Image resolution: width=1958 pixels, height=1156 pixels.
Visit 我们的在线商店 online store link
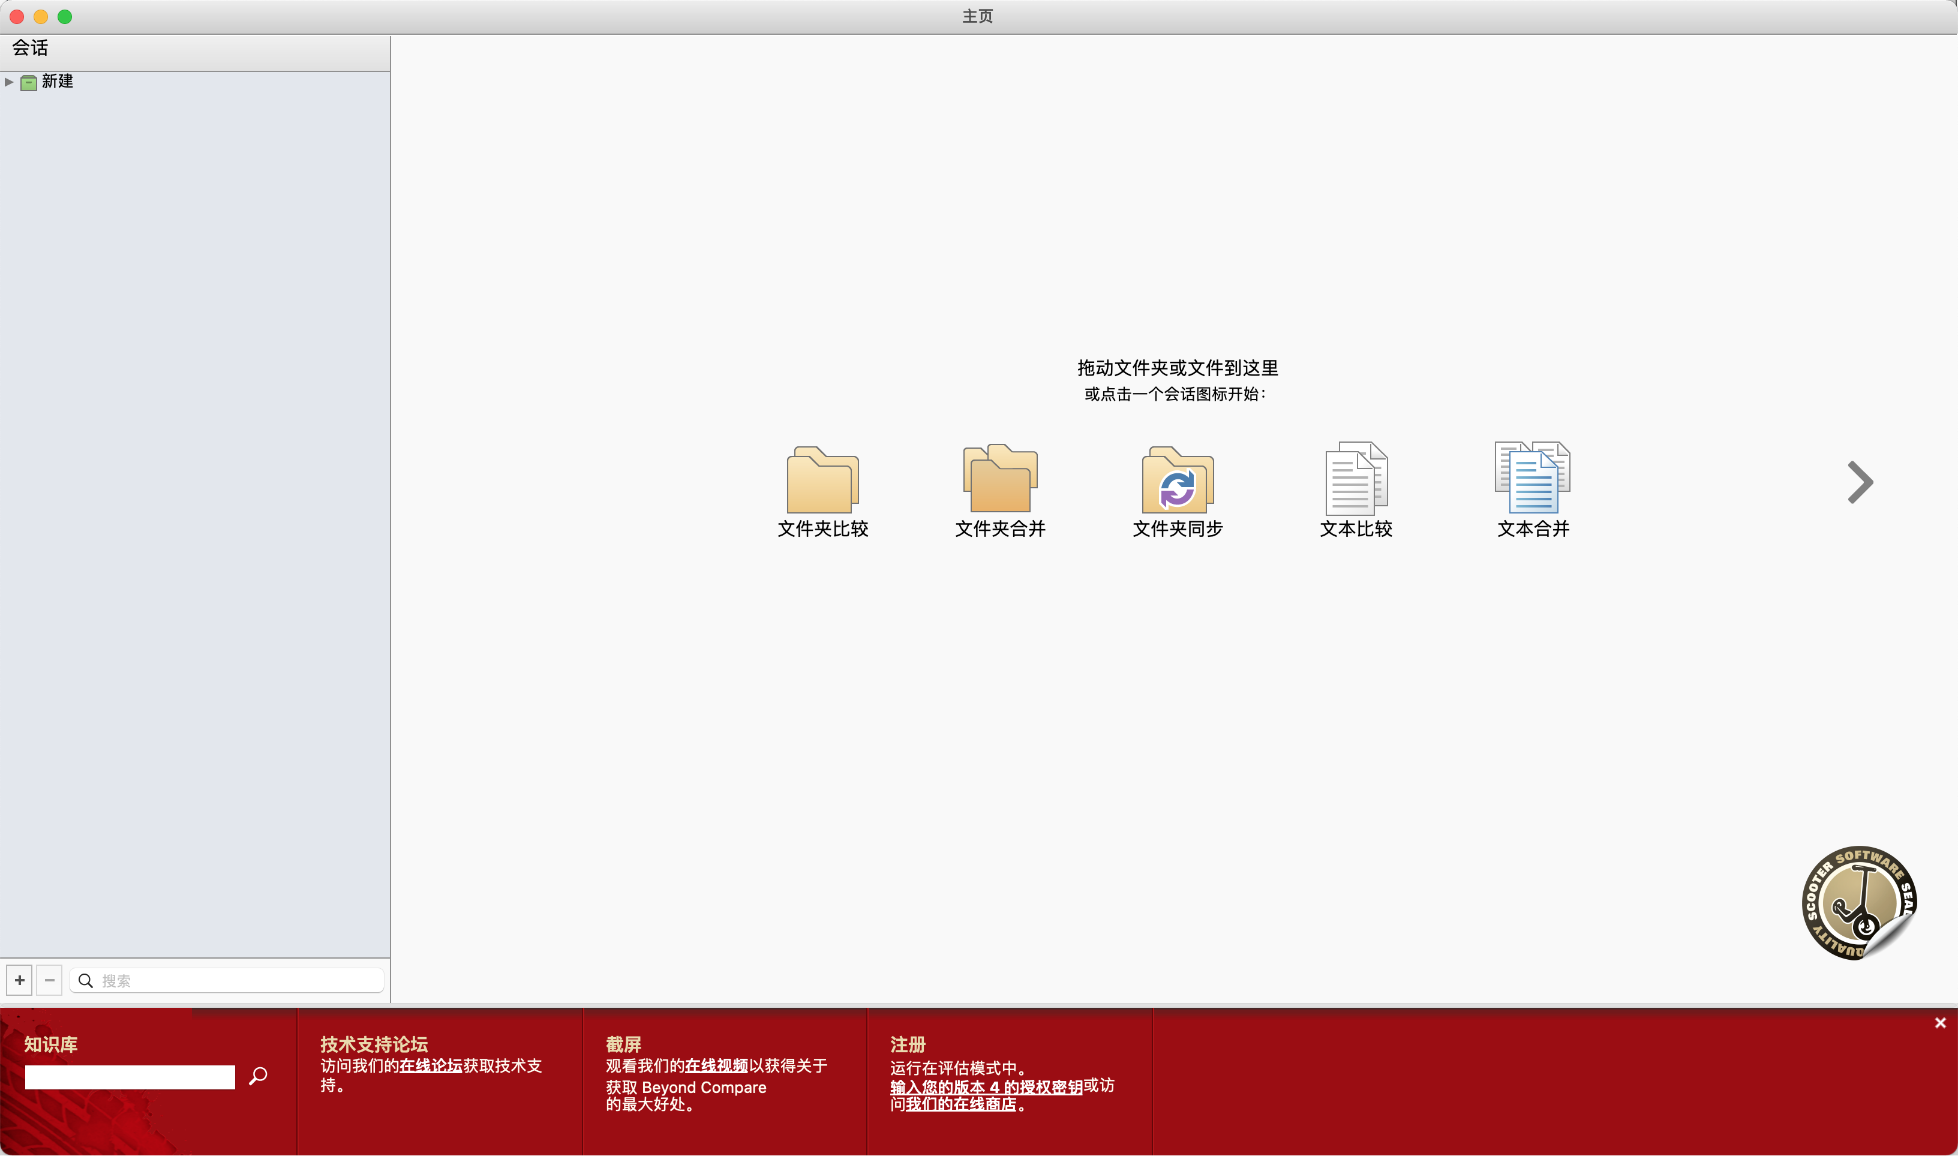tap(961, 1105)
